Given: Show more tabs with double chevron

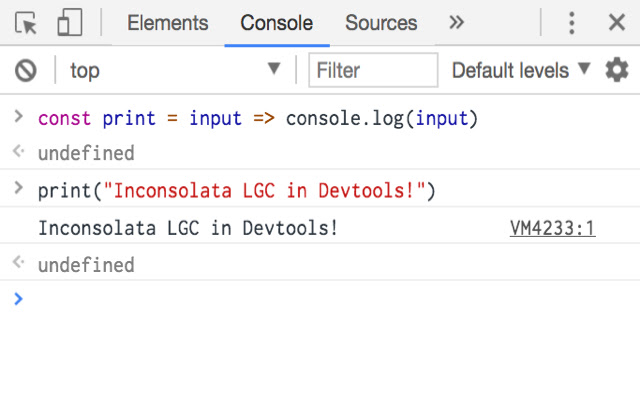Looking at the screenshot, I should click(456, 22).
